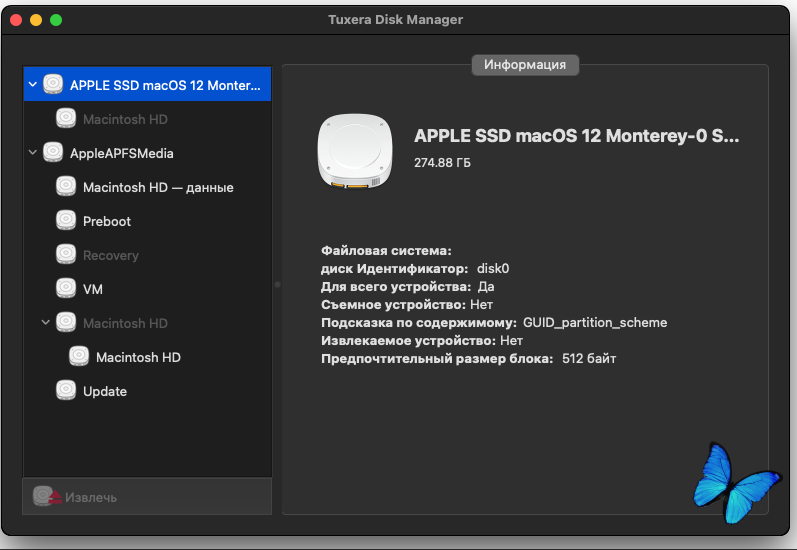797x550 pixels.
Task: Click the Macintosh HD — данные volume icon
Action: coord(66,187)
